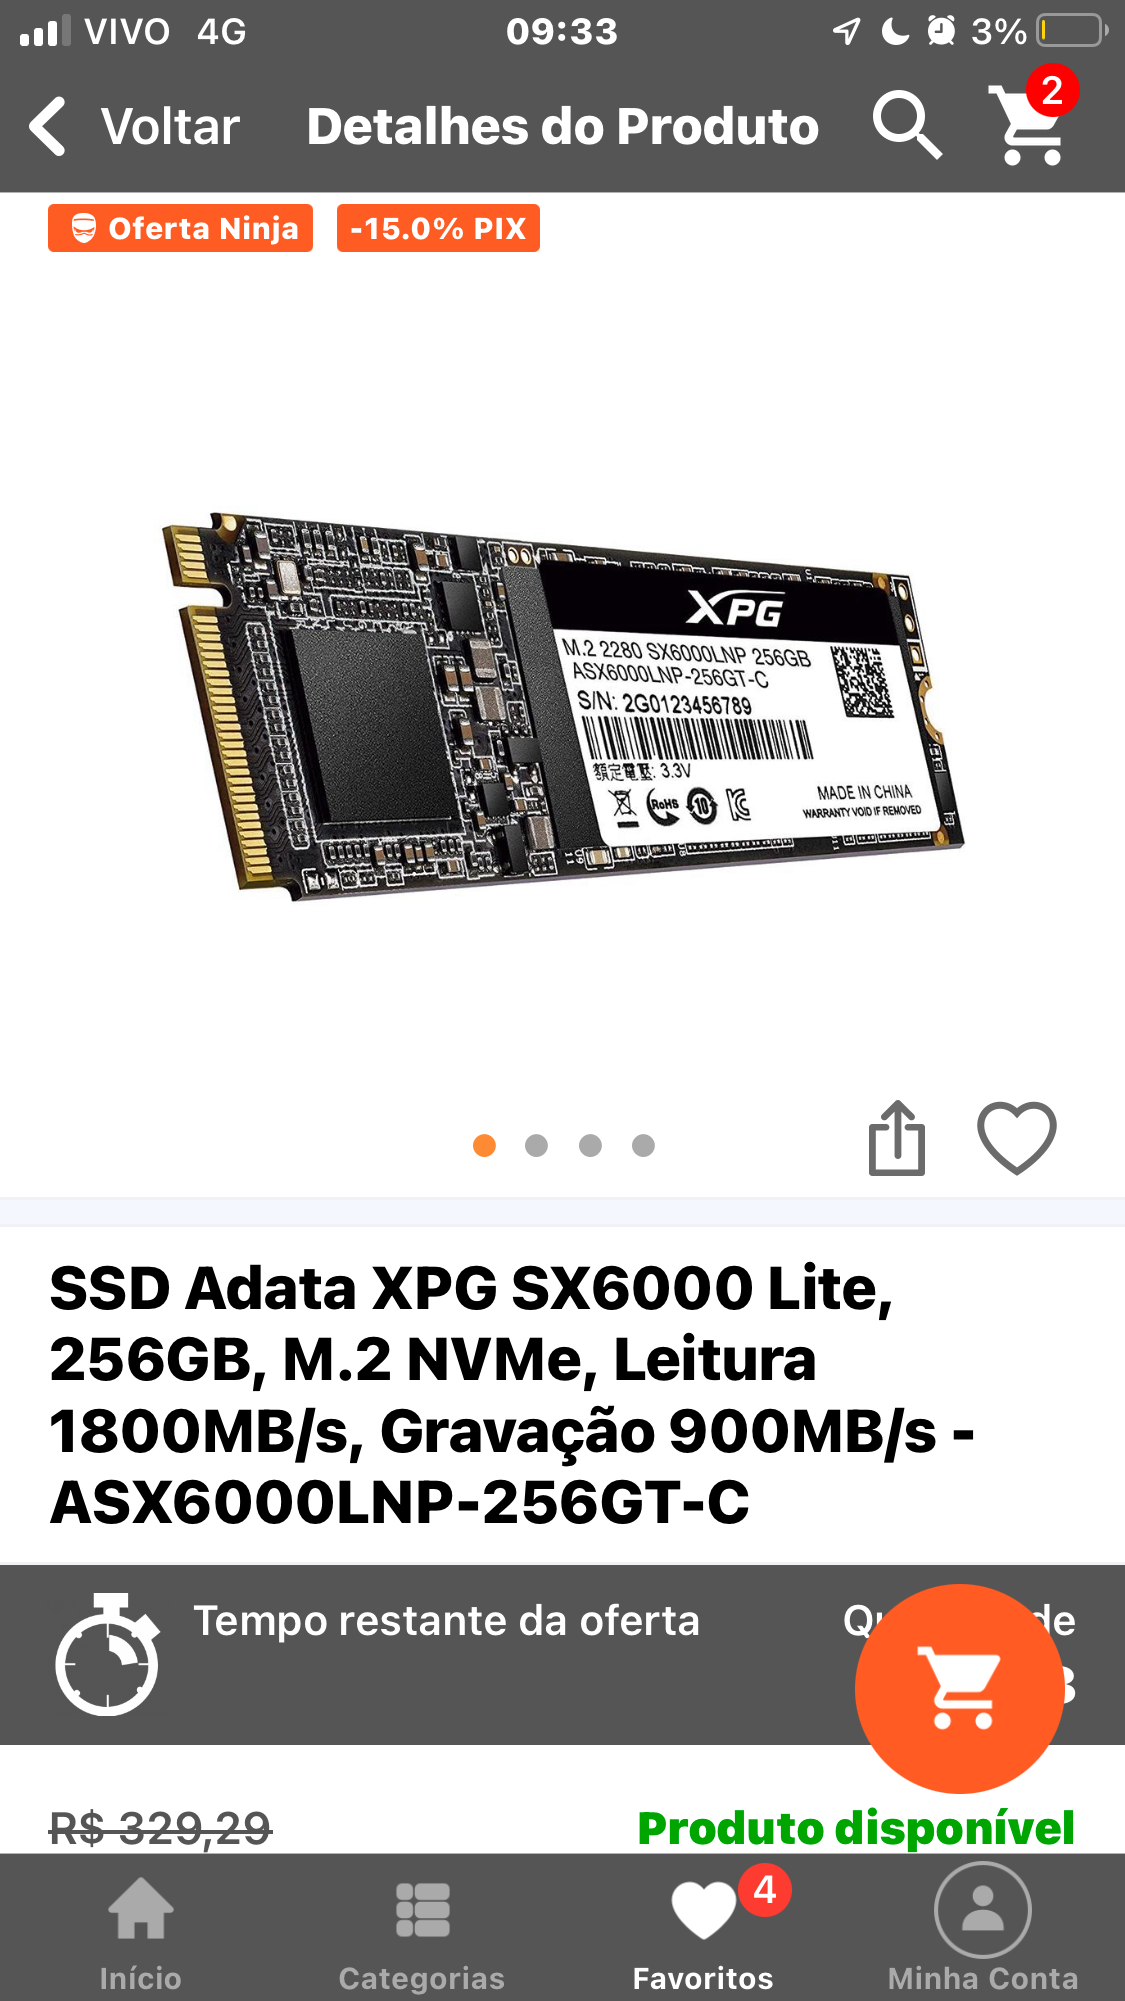Select fourth image carousel dot

click(643, 1145)
